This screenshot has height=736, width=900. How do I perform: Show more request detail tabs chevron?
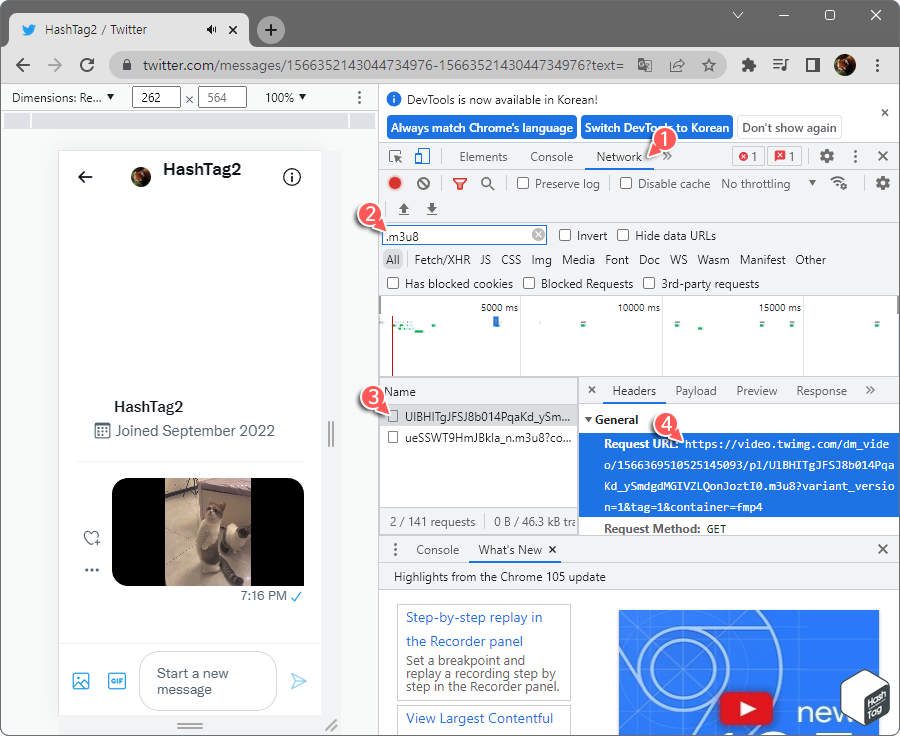(x=870, y=390)
